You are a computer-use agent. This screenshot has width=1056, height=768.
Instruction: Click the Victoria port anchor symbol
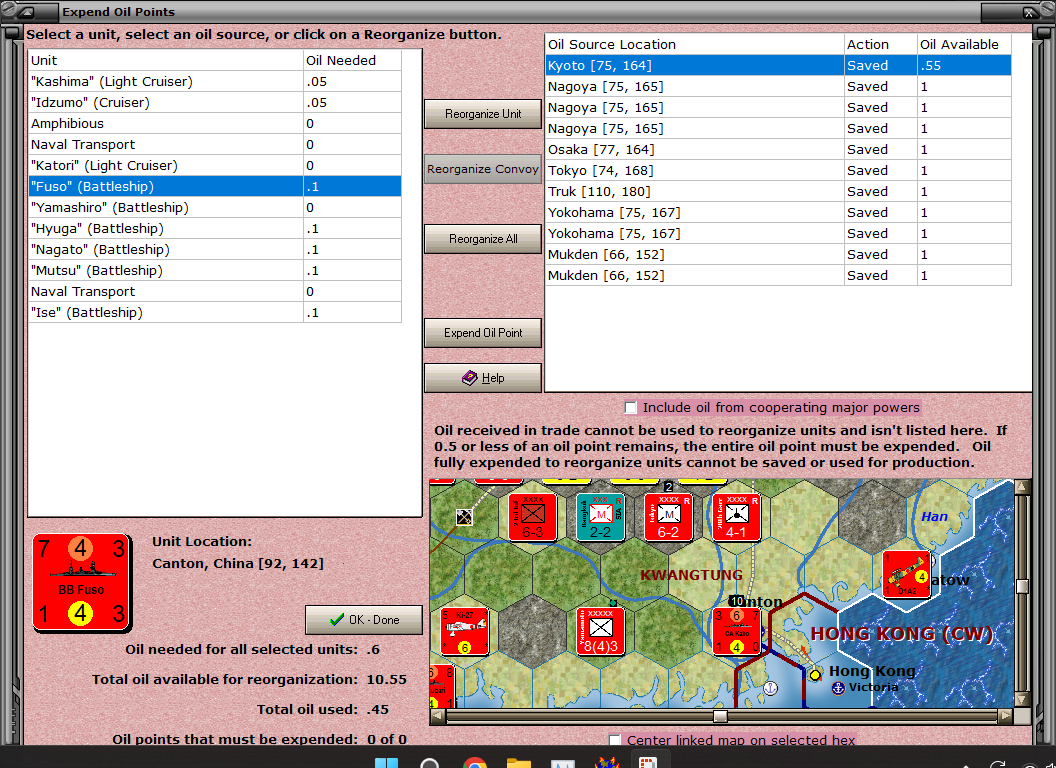click(x=838, y=688)
